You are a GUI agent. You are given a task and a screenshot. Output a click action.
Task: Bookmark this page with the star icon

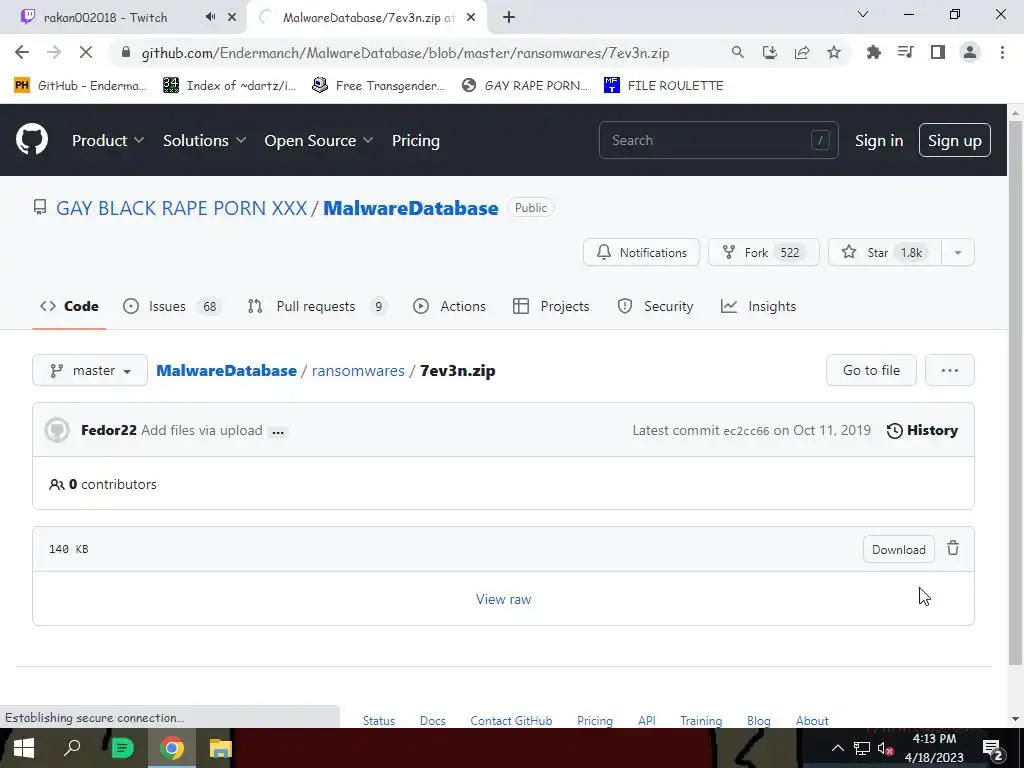coord(834,53)
